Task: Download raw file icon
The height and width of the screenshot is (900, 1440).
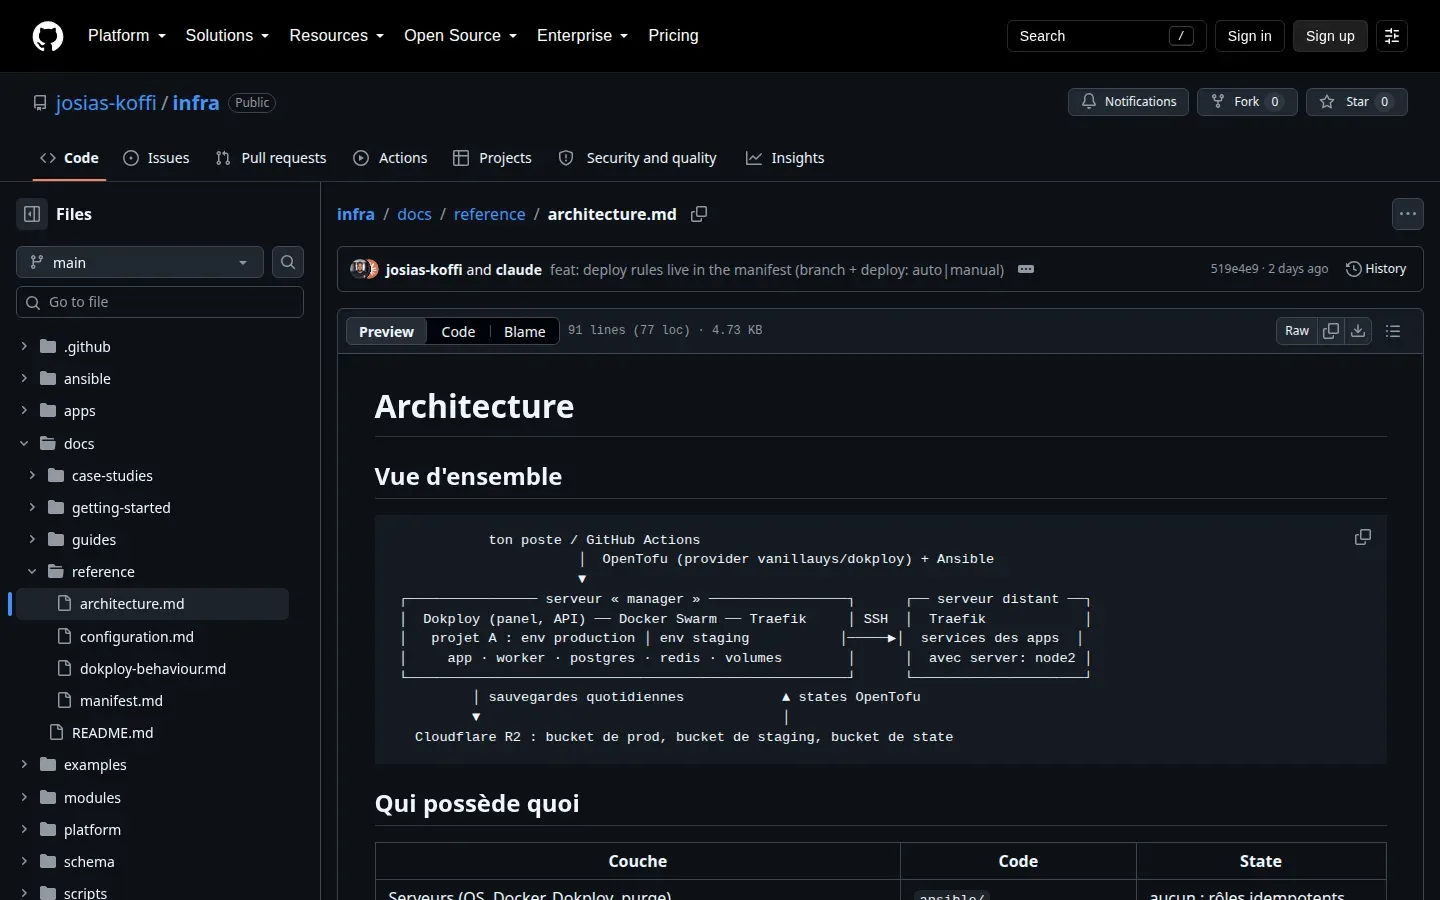Action: point(1358,331)
